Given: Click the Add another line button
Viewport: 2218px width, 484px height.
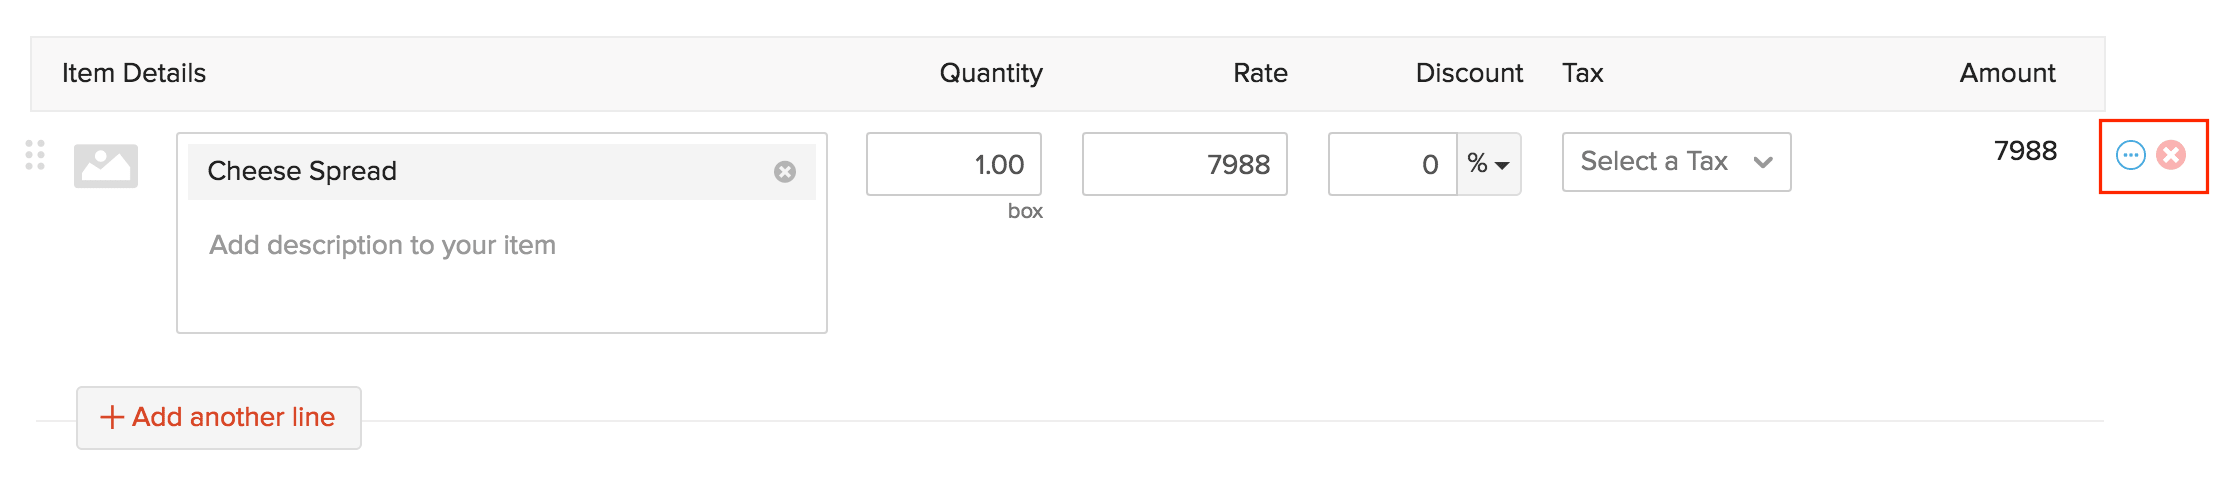Looking at the screenshot, I should coord(219,417).
